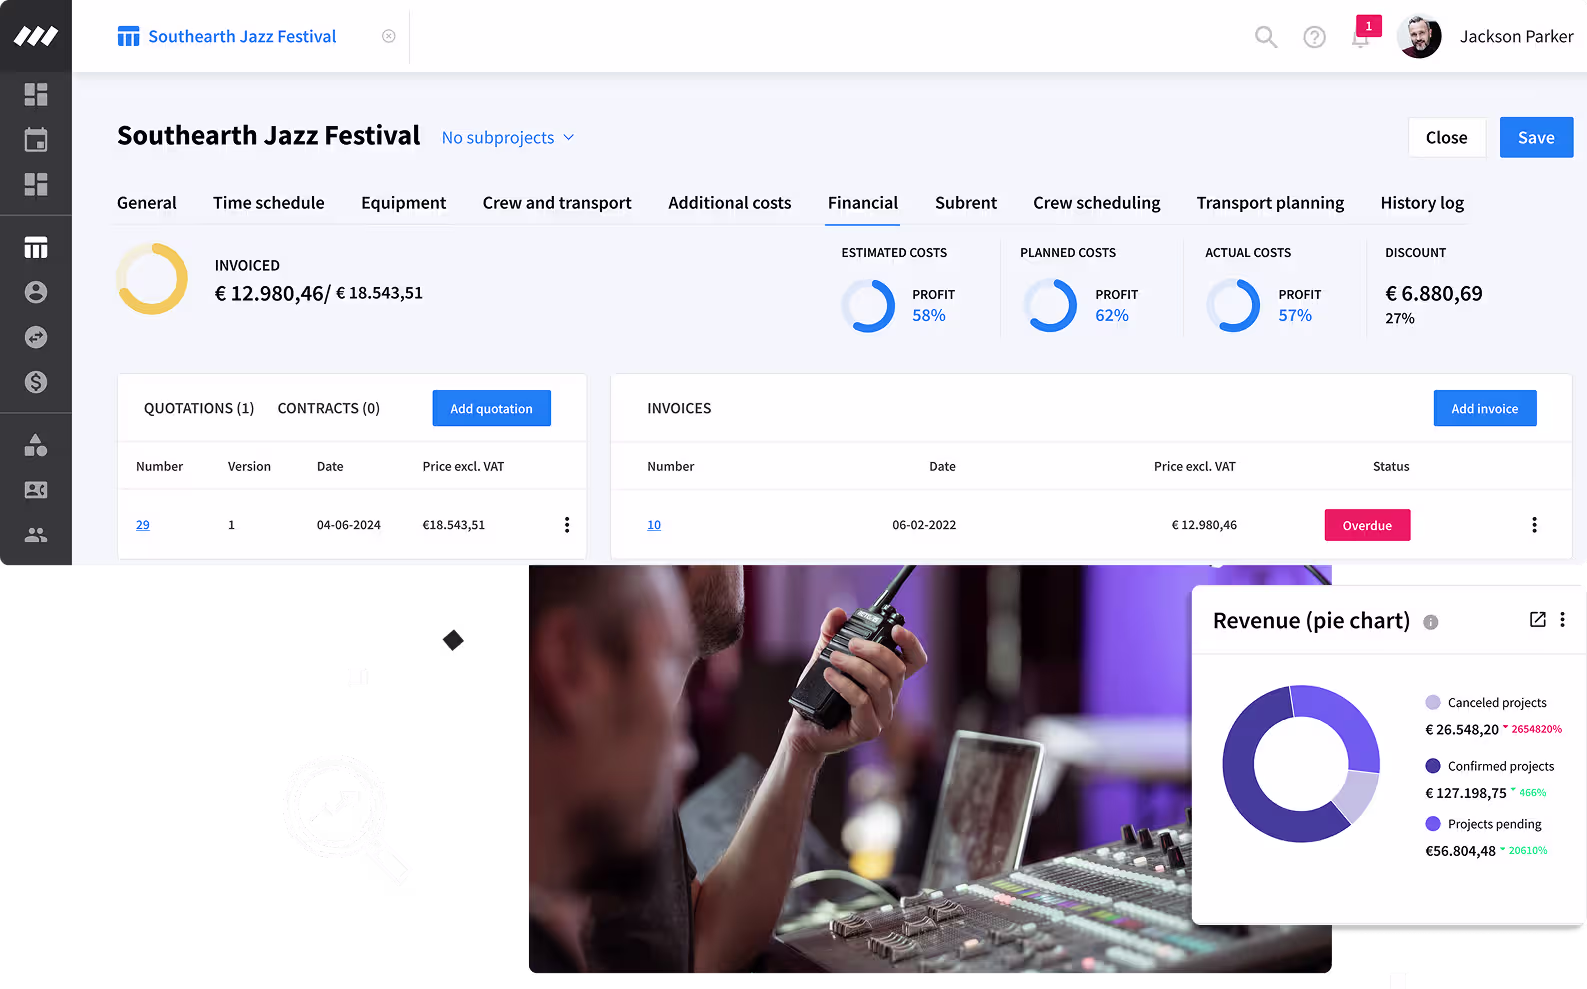Open Revenue pie chart options menu
This screenshot has width=1587, height=989.
[x=1563, y=620]
